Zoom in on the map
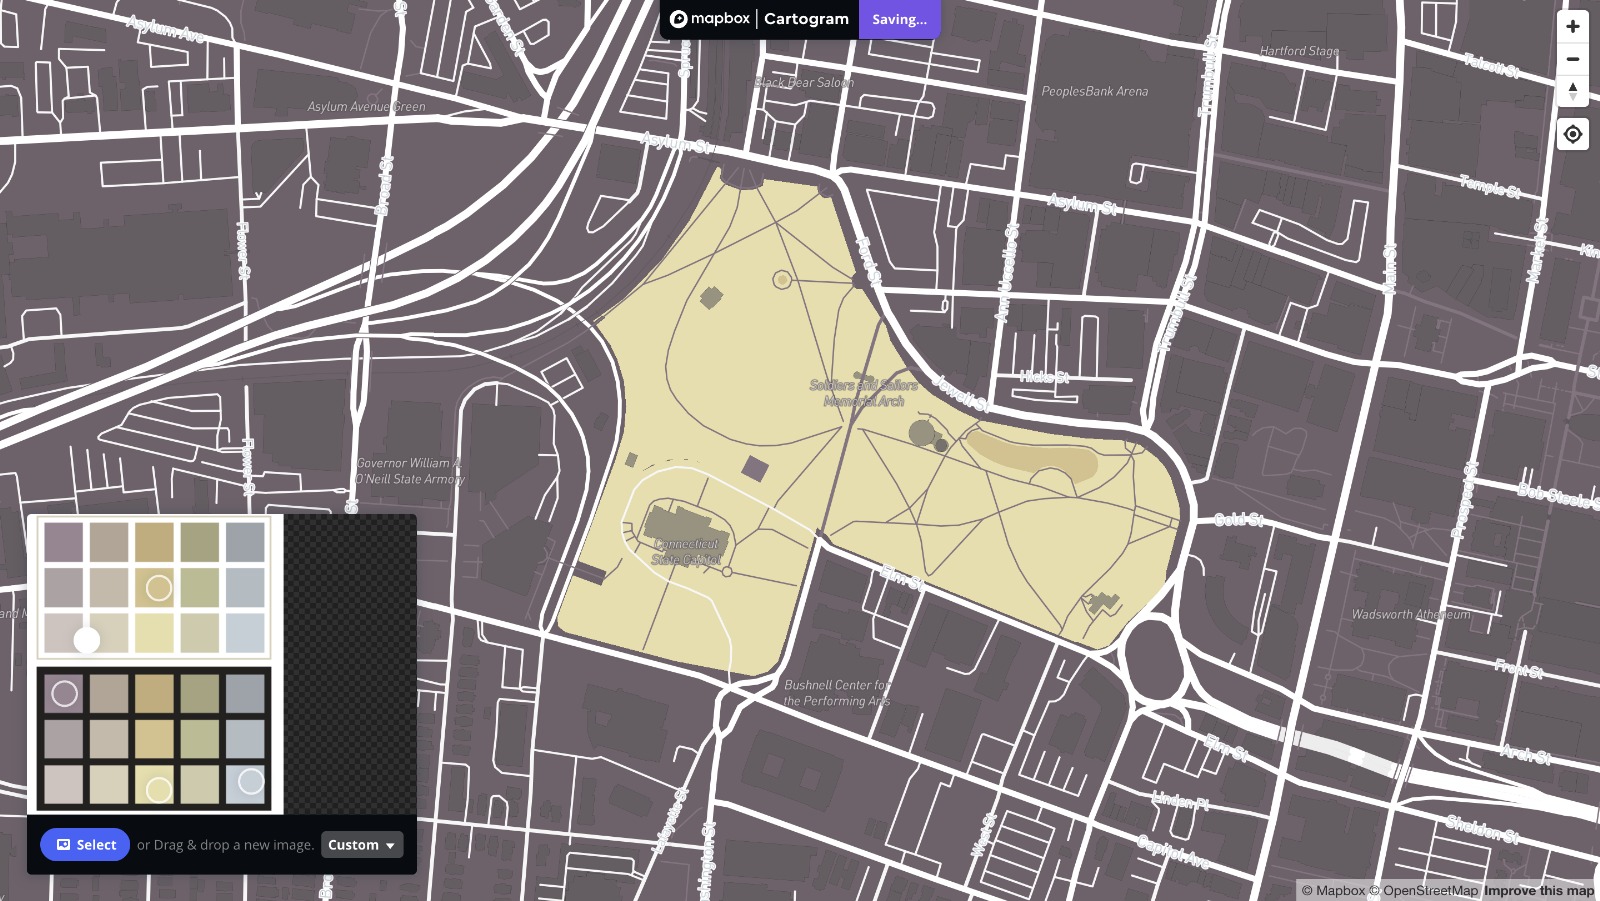This screenshot has height=901, width=1600. 1573,27
